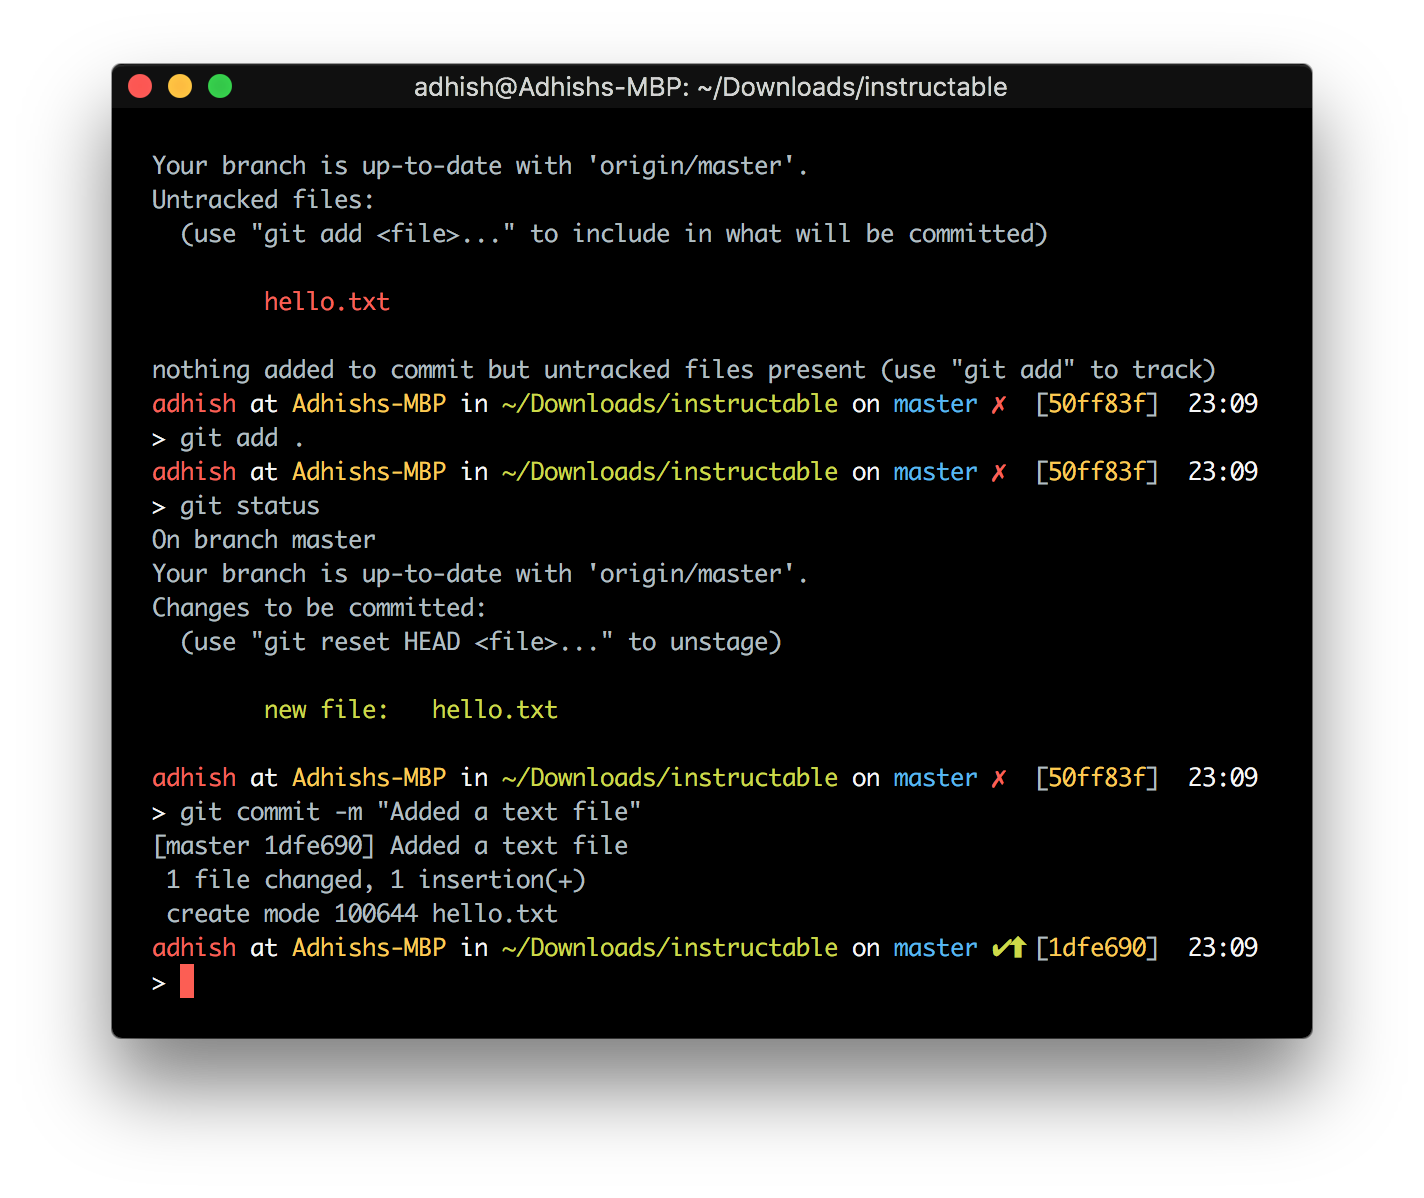Click the timestamp 23:09 on the final prompt
Viewport: 1424px width, 1198px height.
tap(1222, 947)
